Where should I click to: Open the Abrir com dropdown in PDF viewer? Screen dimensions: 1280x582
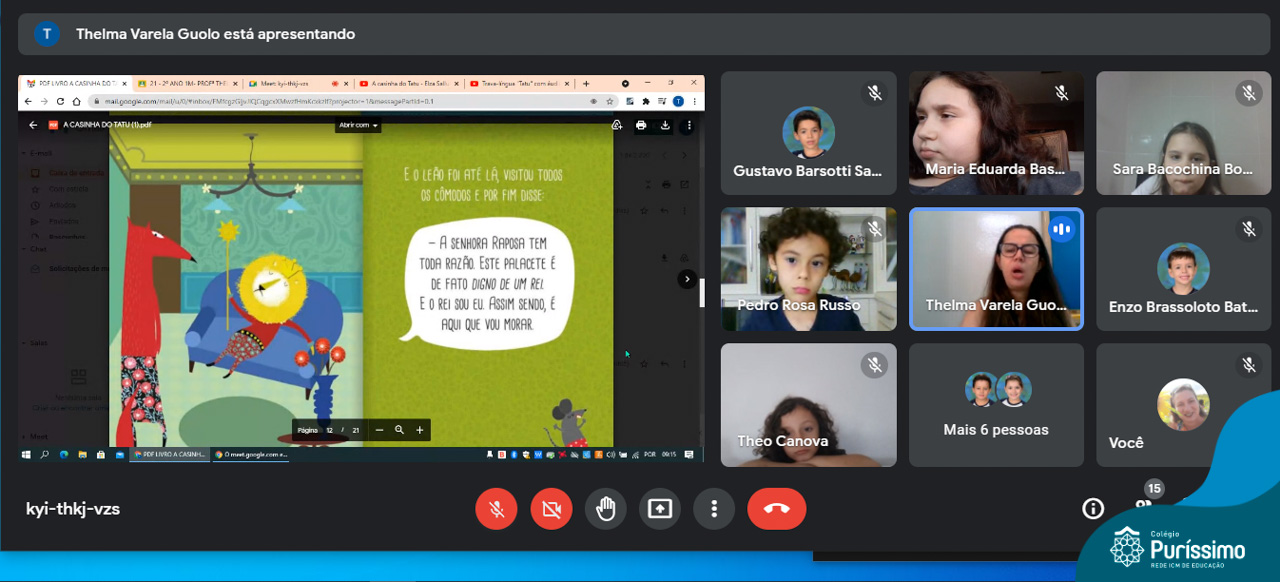[x=359, y=125]
